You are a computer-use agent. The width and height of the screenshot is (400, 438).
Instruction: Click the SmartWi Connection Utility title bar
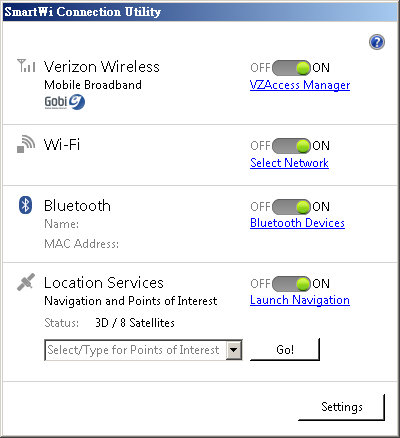point(200,12)
